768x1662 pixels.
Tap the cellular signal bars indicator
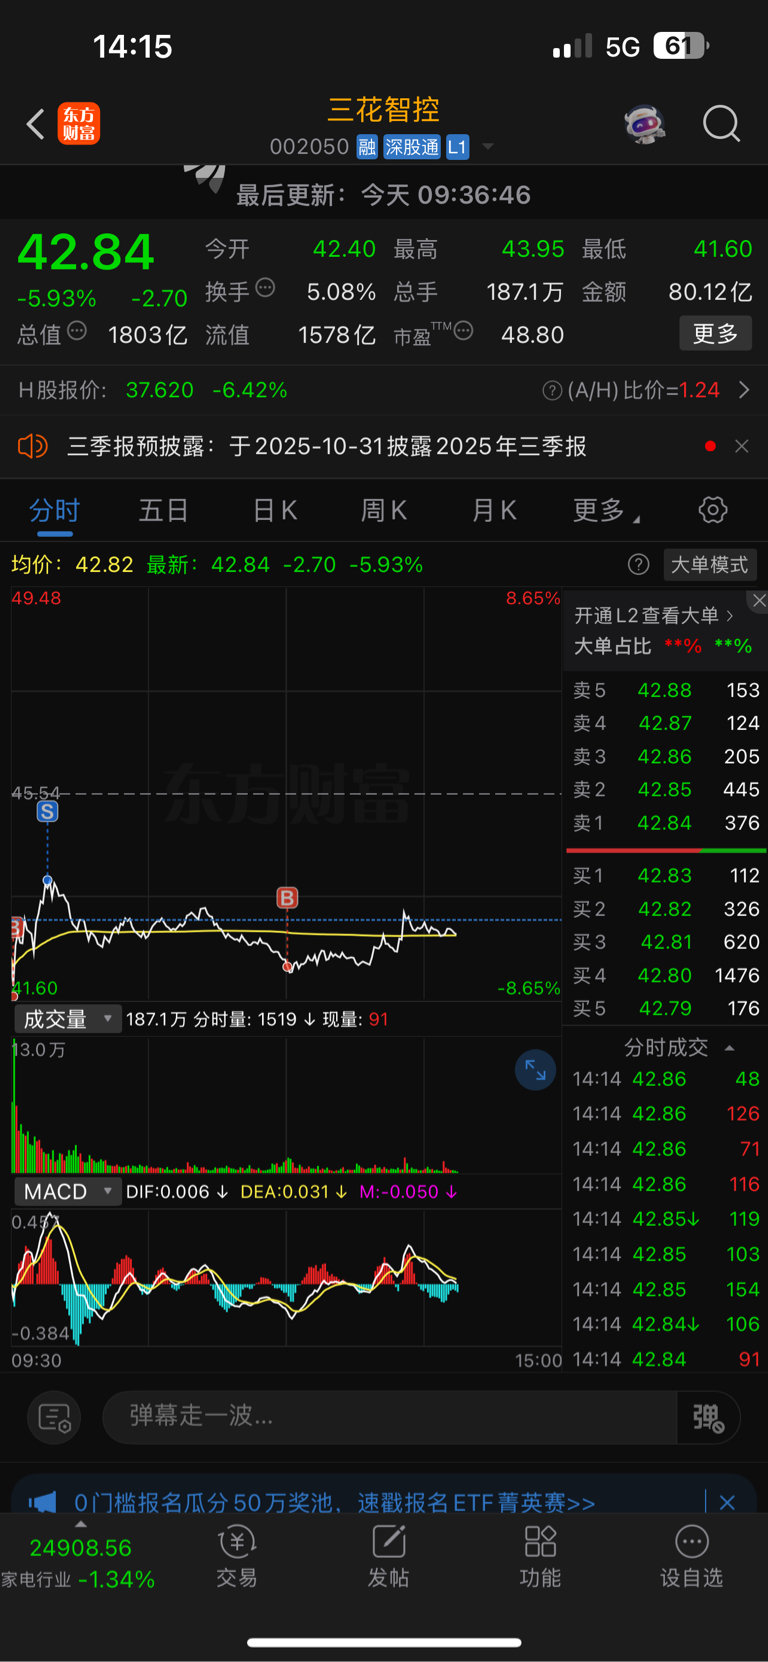[572, 47]
